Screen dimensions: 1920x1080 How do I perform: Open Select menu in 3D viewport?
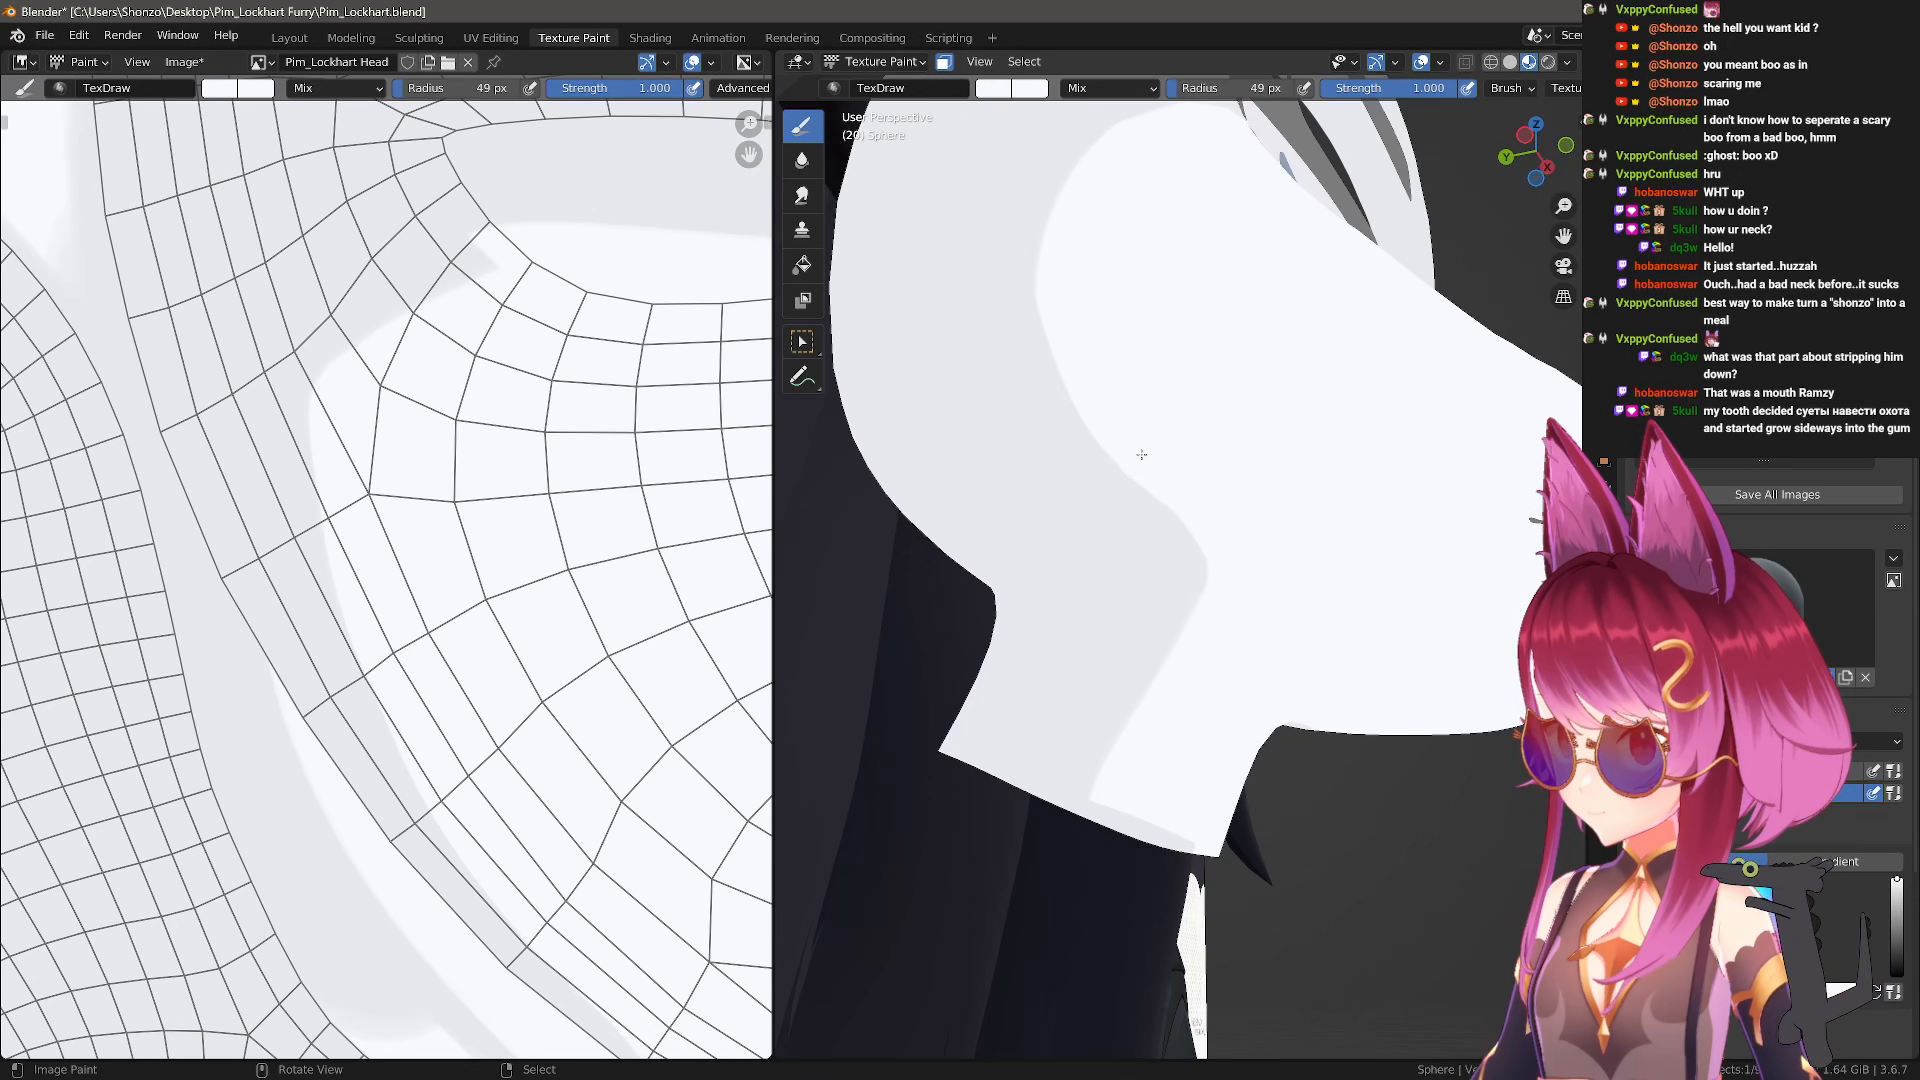(1024, 62)
